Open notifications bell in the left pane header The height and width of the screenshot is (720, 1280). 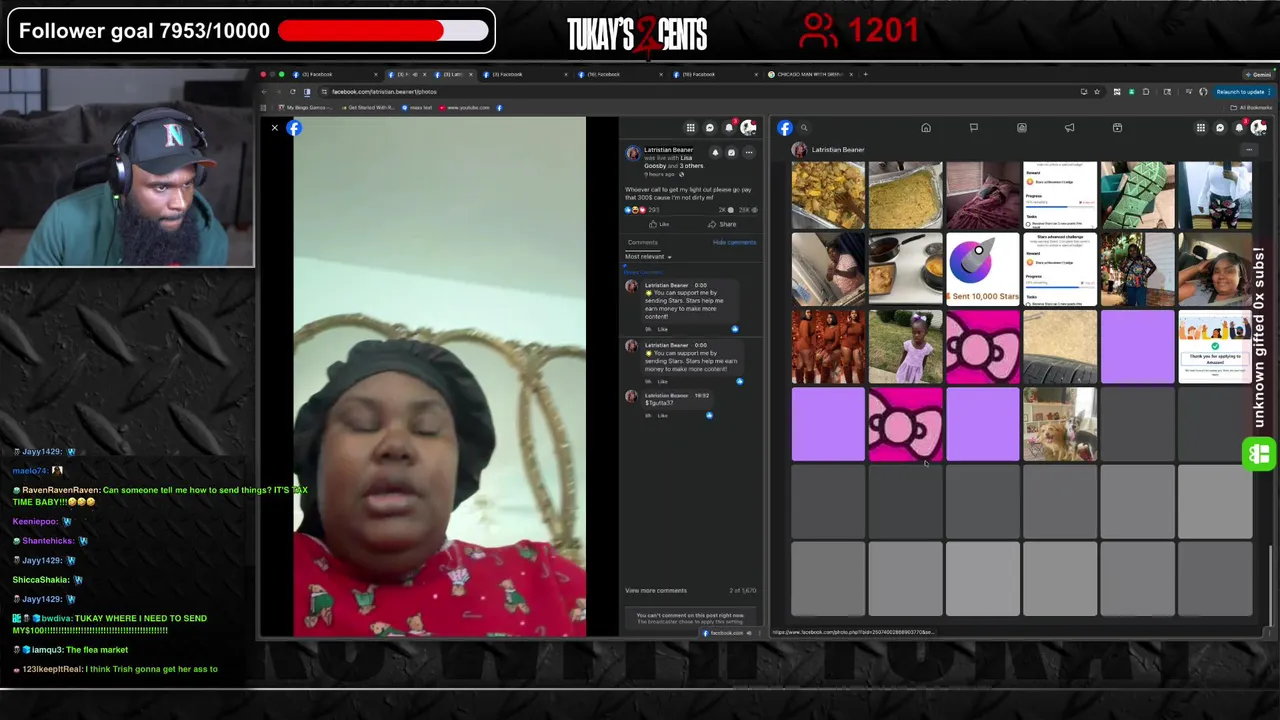(729, 128)
